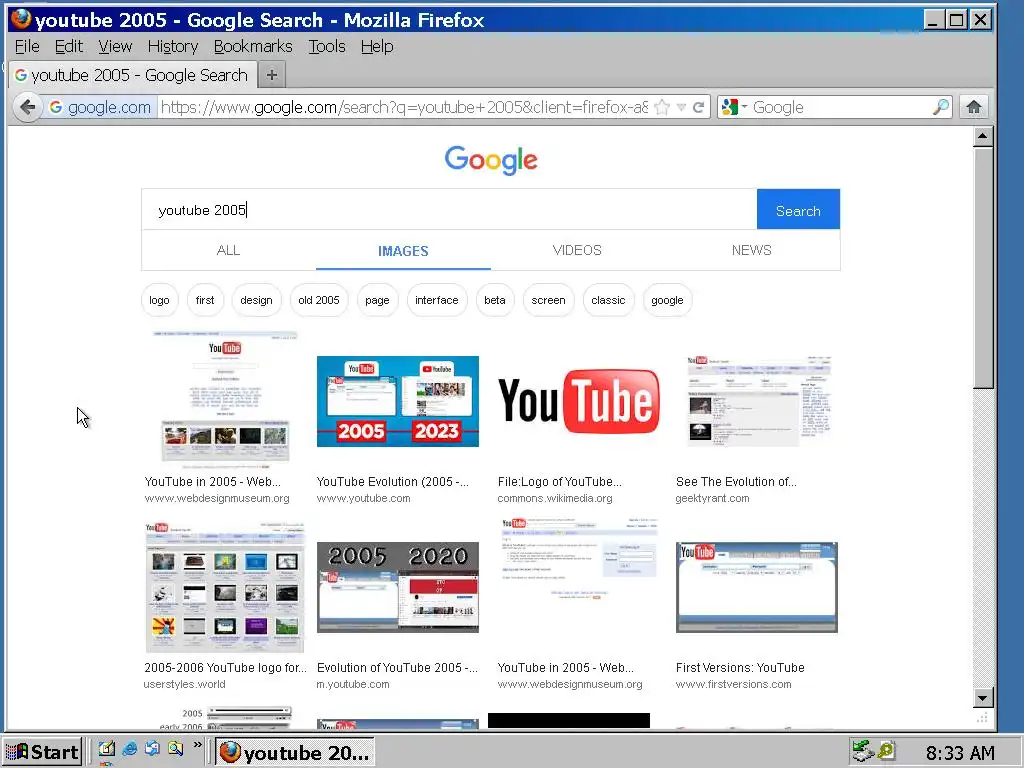Click the 'Evolution of YouTube 2005 -...' title link
The height and width of the screenshot is (768, 1024).
(397, 667)
